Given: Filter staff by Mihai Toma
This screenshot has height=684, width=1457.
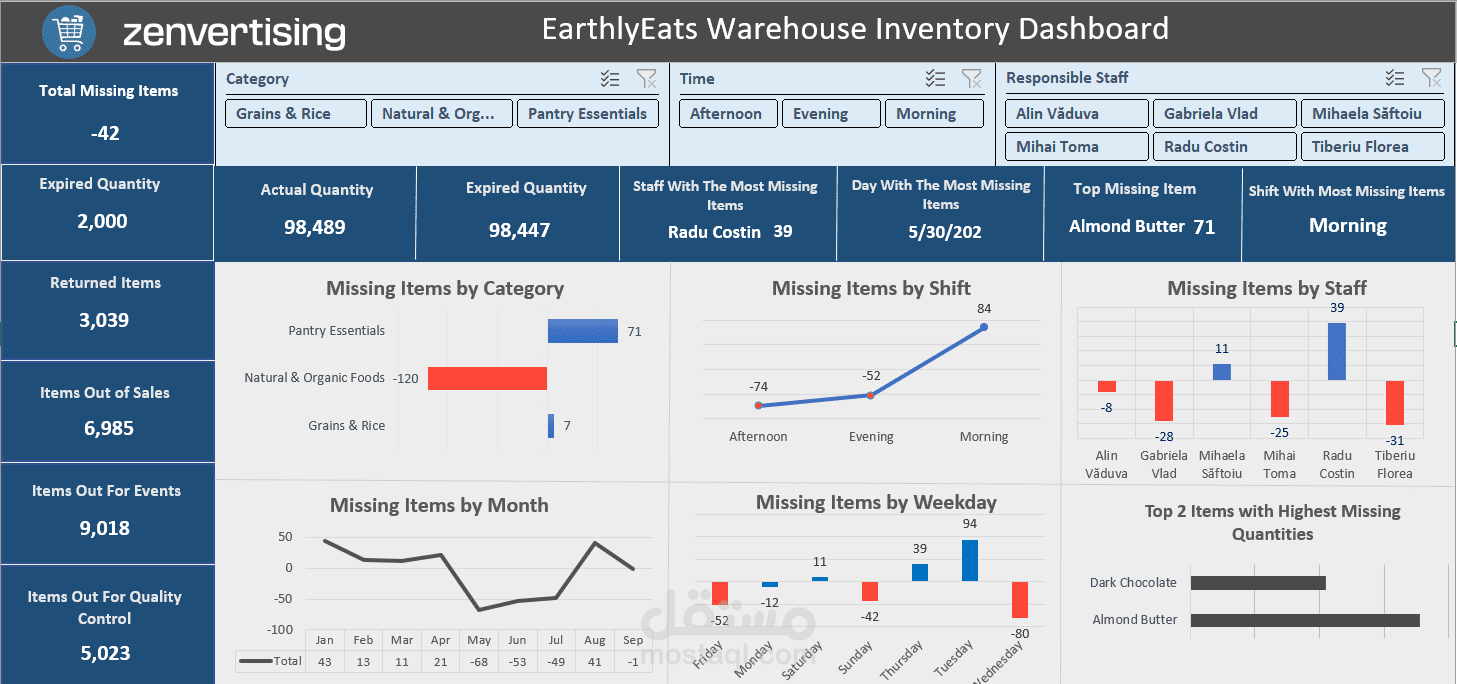Looking at the screenshot, I should click(1077, 147).
